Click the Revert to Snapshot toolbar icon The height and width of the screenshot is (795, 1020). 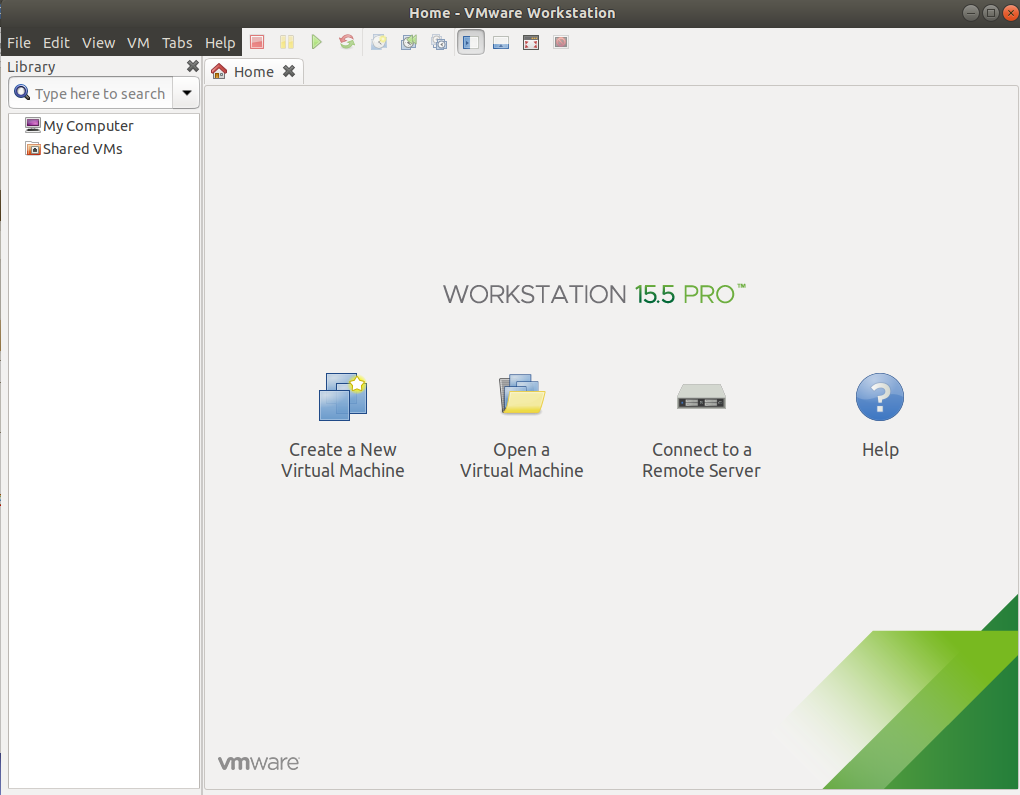coord(409,42)
